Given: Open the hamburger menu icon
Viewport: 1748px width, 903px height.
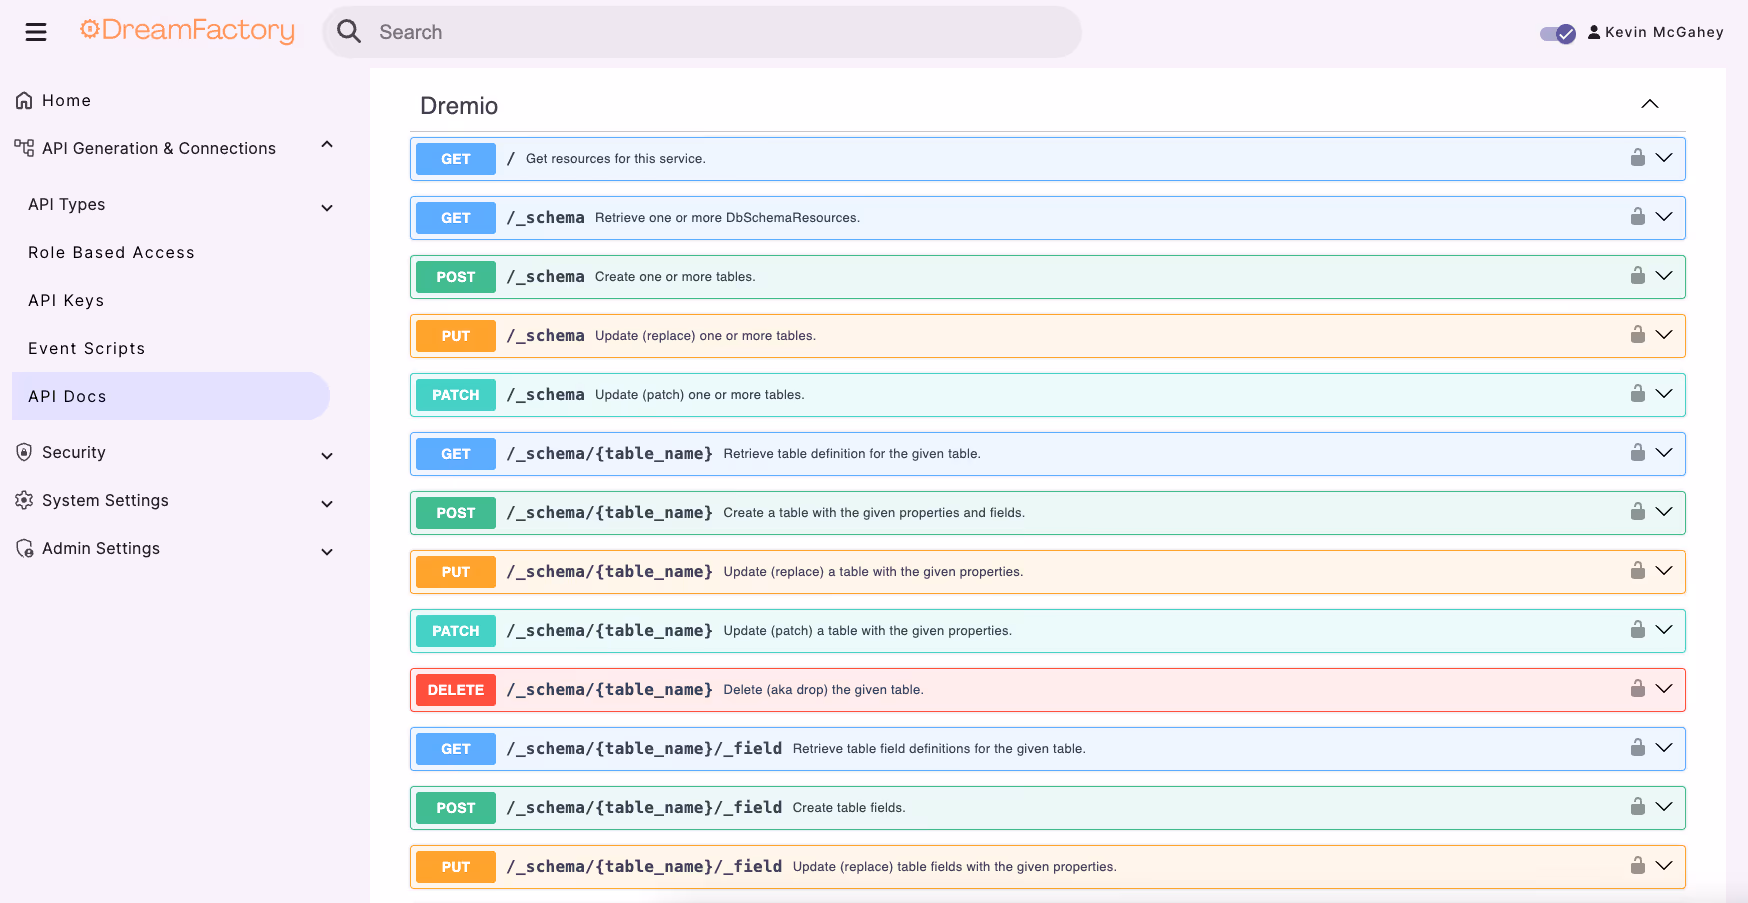Looking at the screenshot, I should 36,32.
